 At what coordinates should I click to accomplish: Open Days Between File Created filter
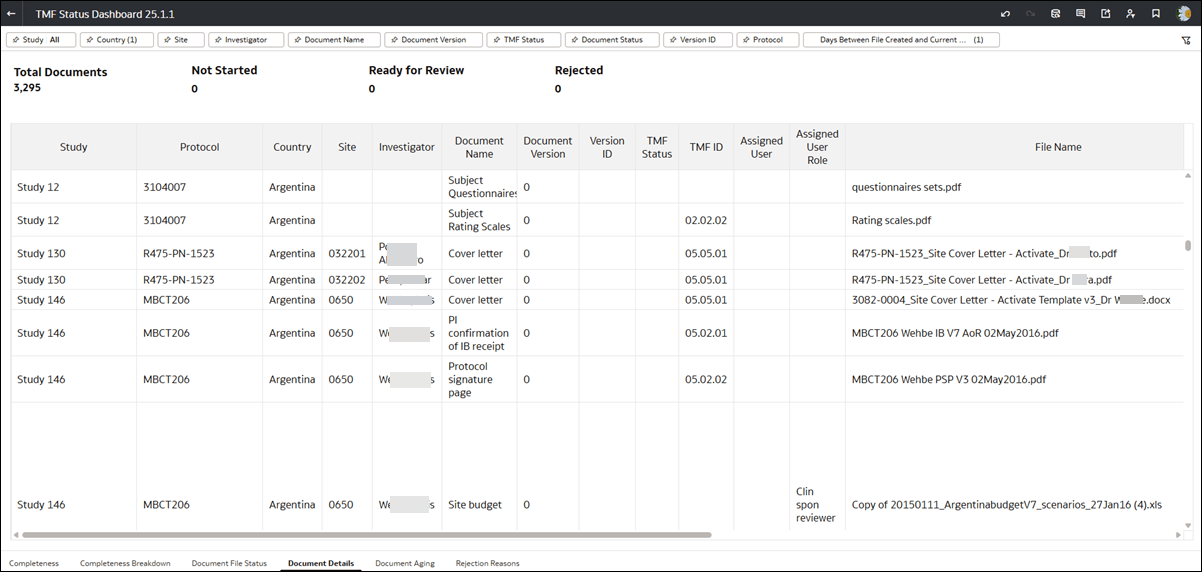coord(901,40)
